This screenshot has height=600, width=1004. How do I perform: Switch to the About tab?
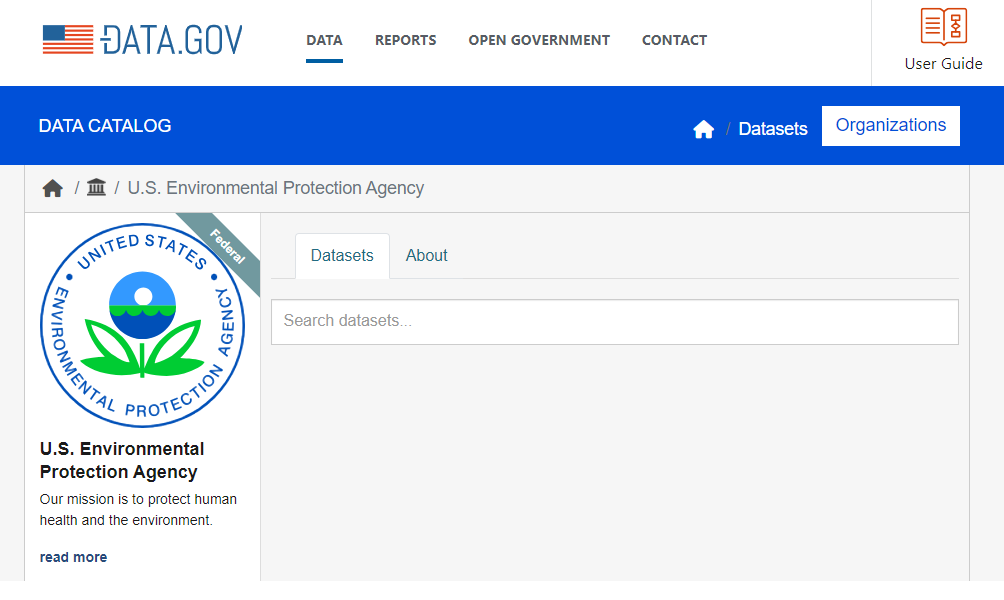click(x=426, y=255)
